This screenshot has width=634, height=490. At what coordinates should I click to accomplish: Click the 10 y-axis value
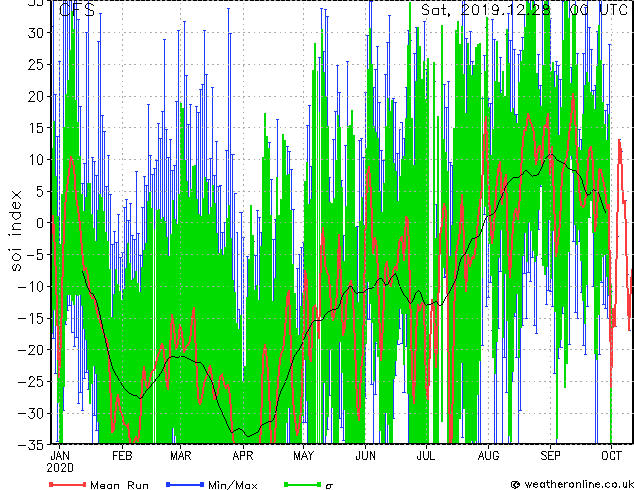click(35, 160)
